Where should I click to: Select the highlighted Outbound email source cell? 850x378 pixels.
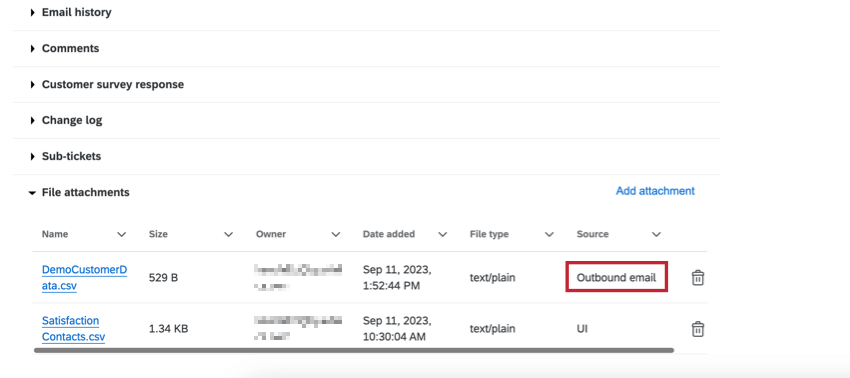point(616,278)
